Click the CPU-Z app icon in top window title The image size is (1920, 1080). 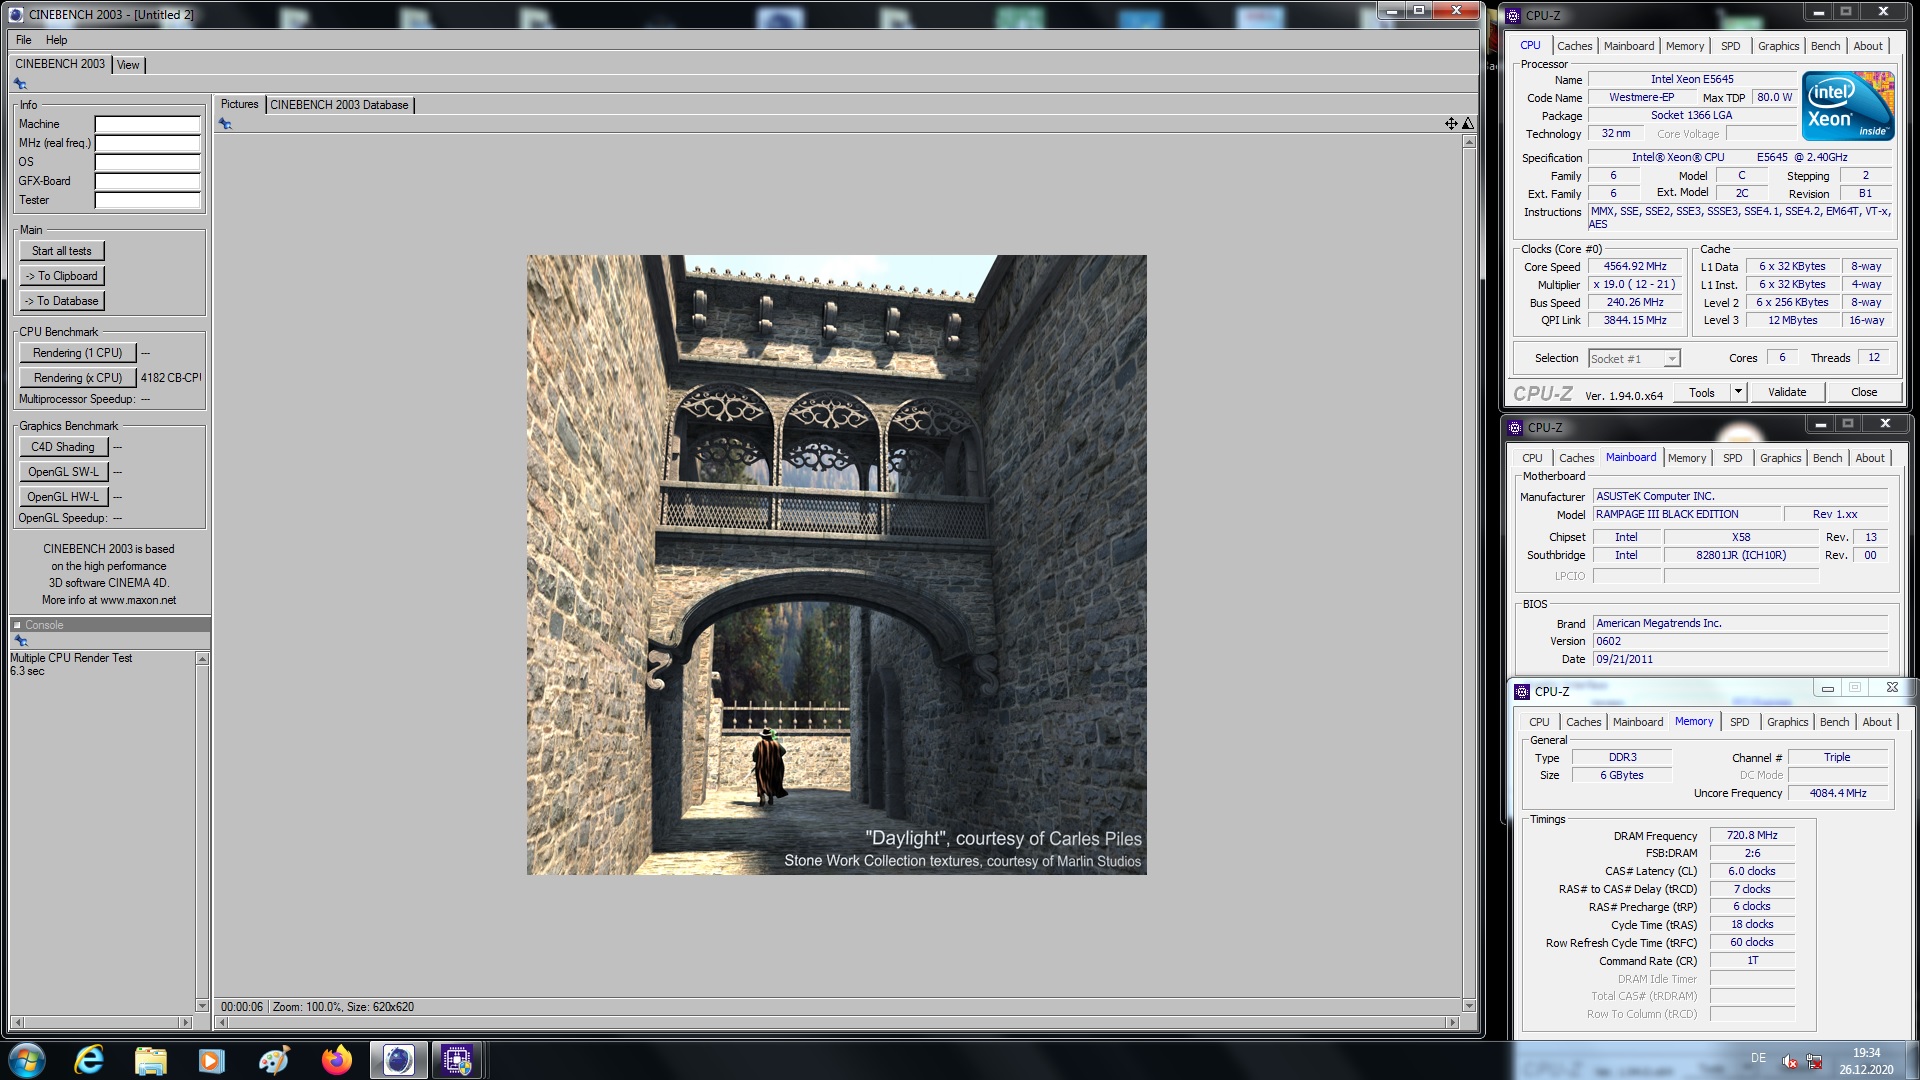tap(1513, 16)
